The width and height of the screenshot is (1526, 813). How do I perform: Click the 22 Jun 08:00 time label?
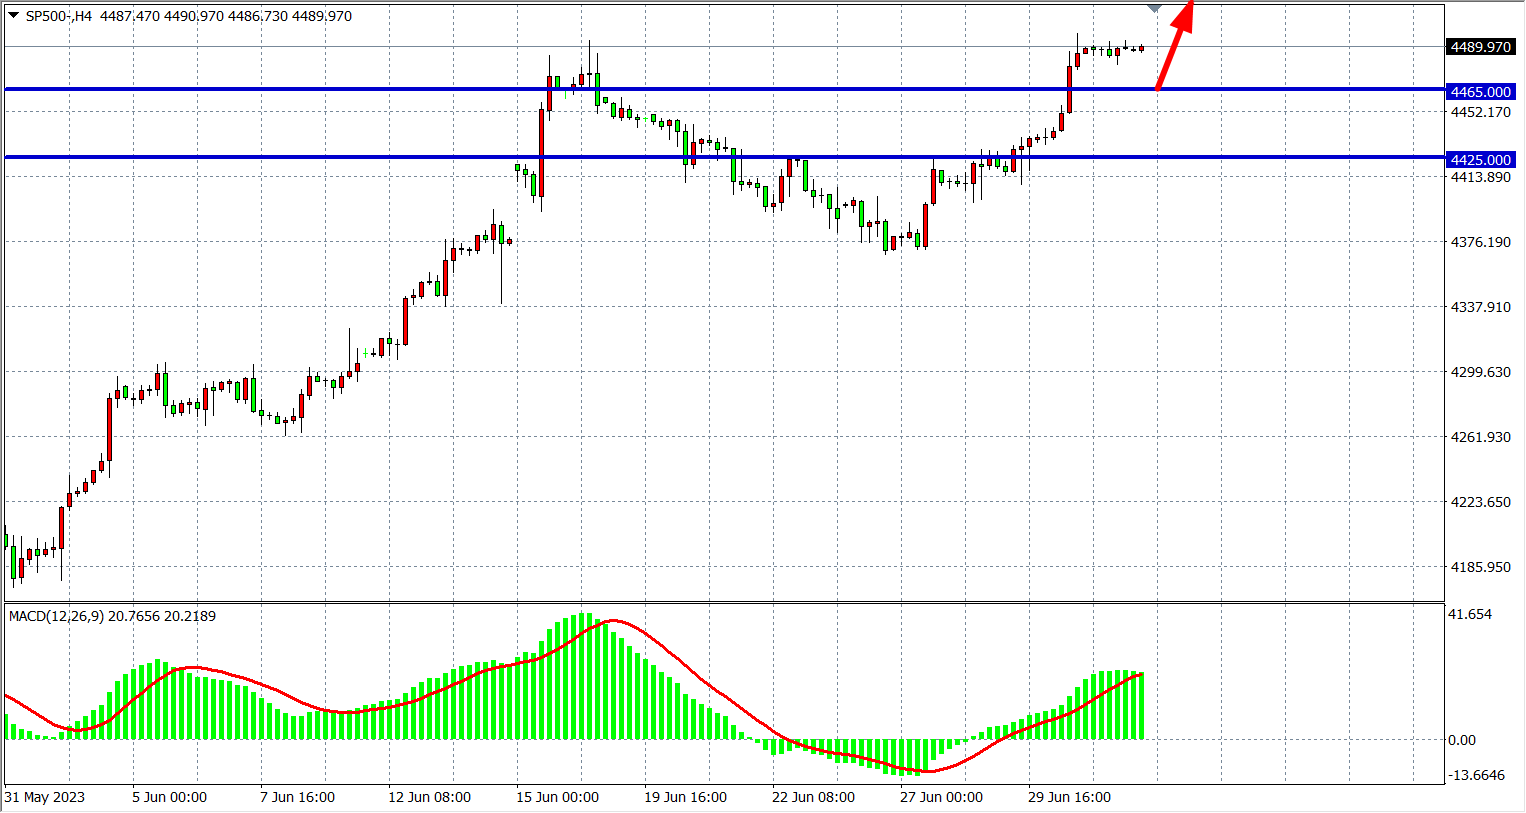(x=813, y=797)
